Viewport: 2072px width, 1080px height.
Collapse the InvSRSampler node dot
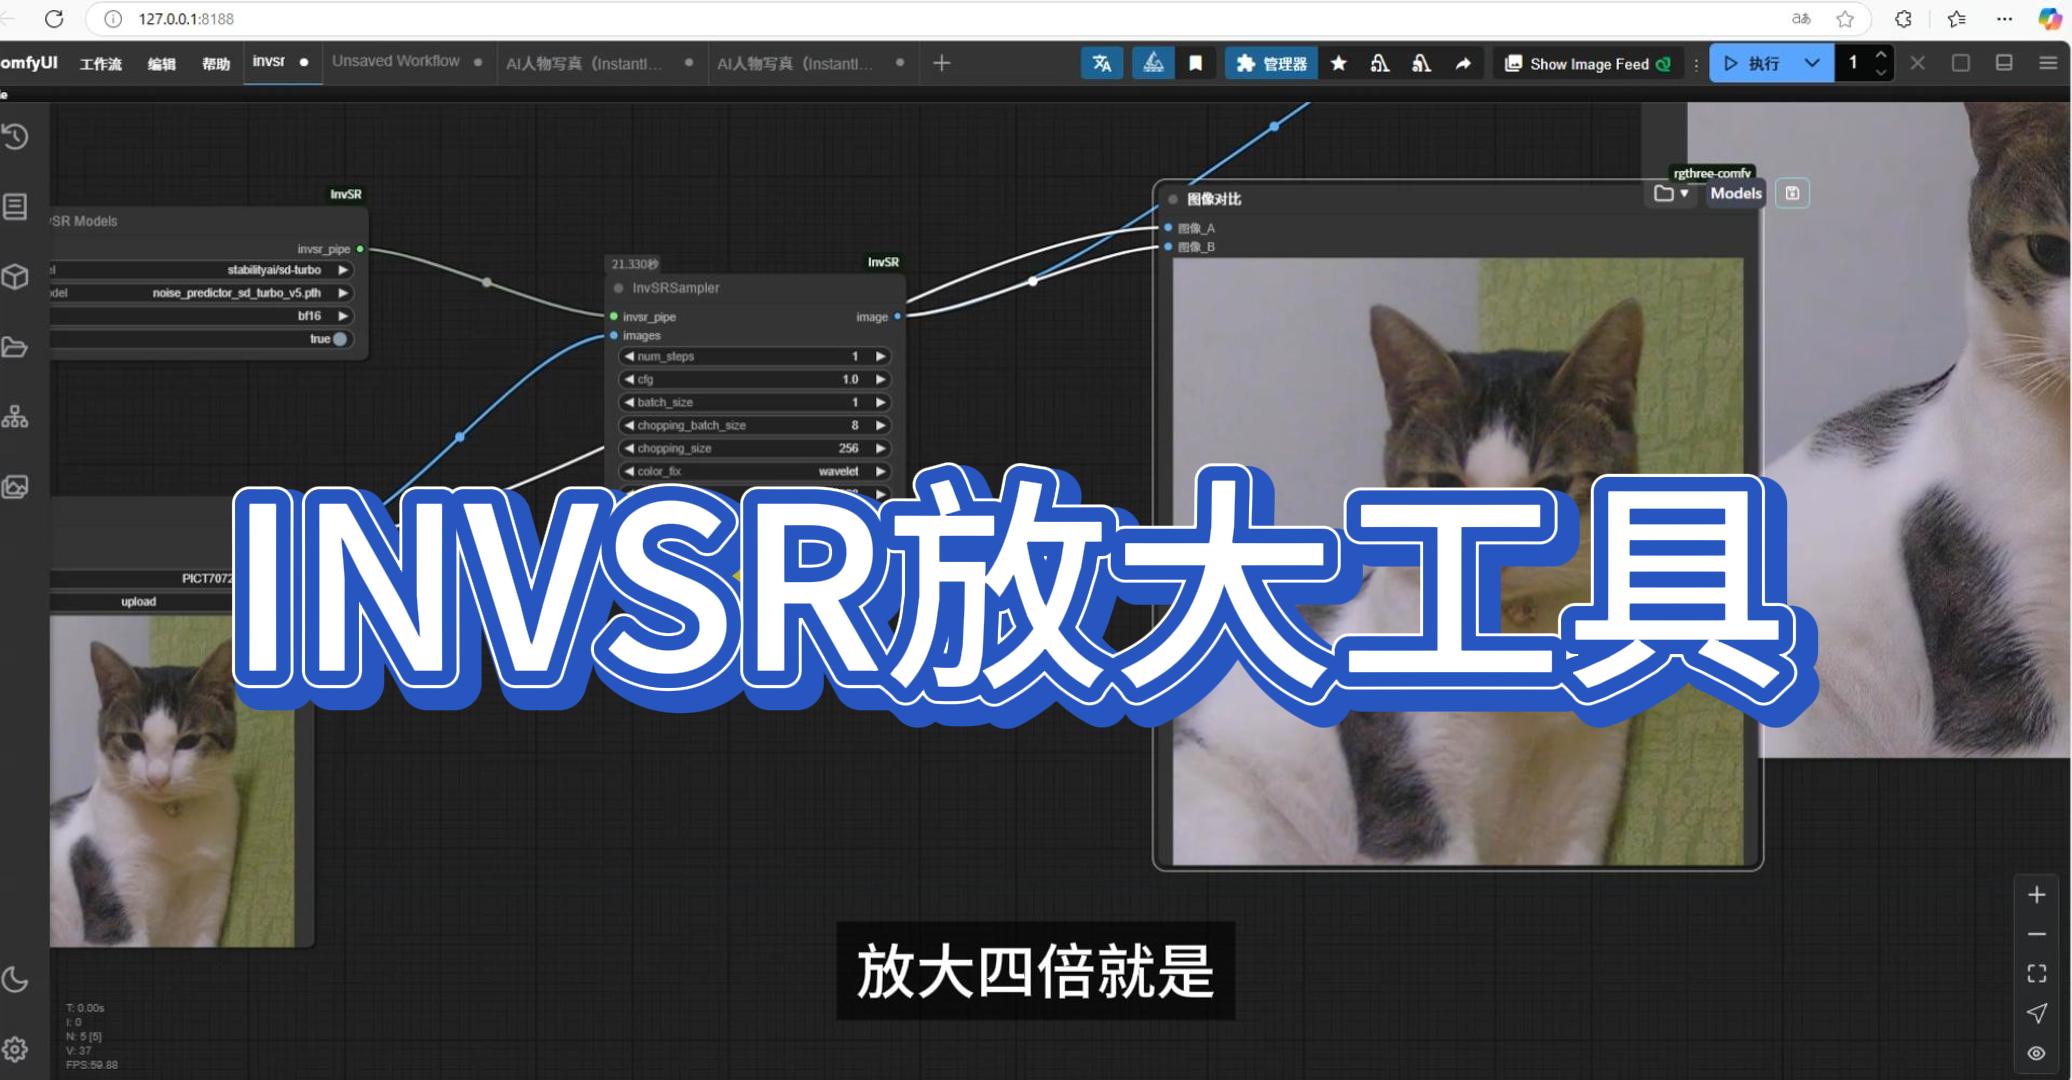click(618, 288)
